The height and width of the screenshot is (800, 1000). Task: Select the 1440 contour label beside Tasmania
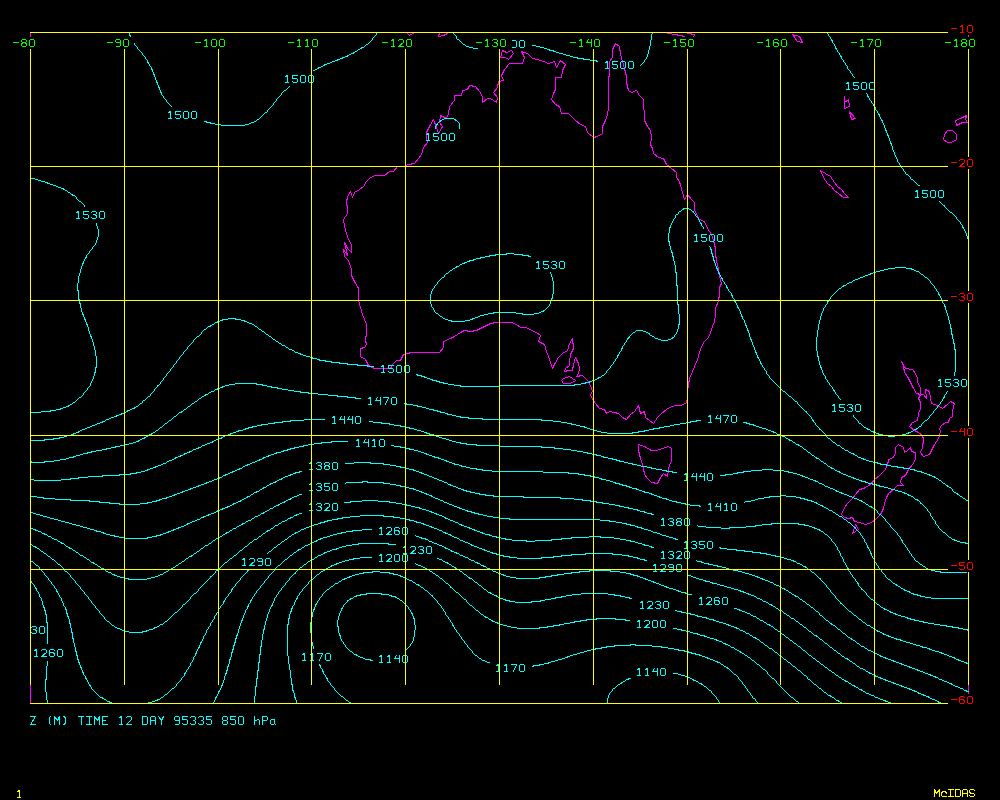(x=698, y=477)
